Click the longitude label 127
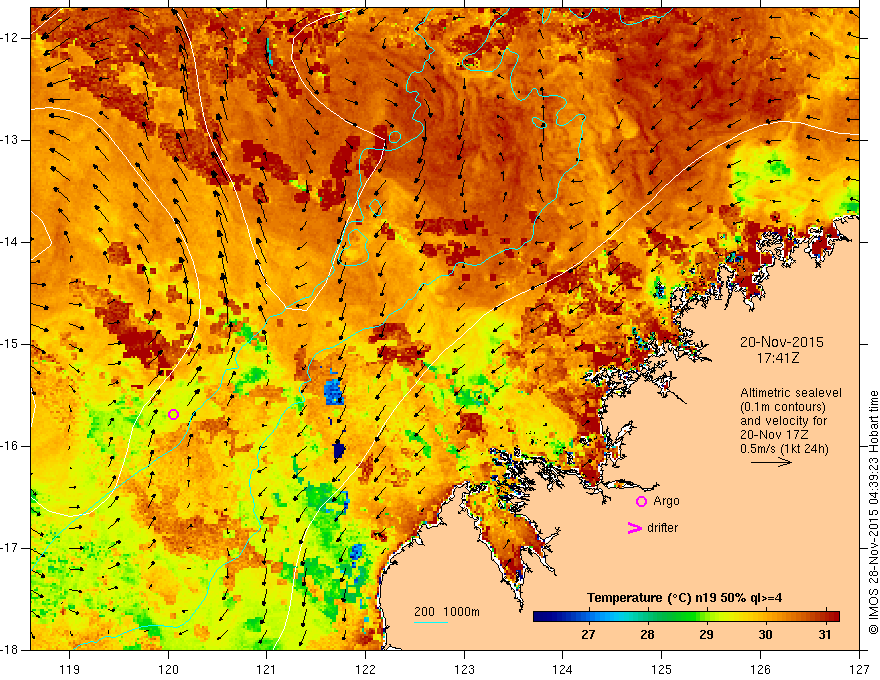 pos(859,669)
